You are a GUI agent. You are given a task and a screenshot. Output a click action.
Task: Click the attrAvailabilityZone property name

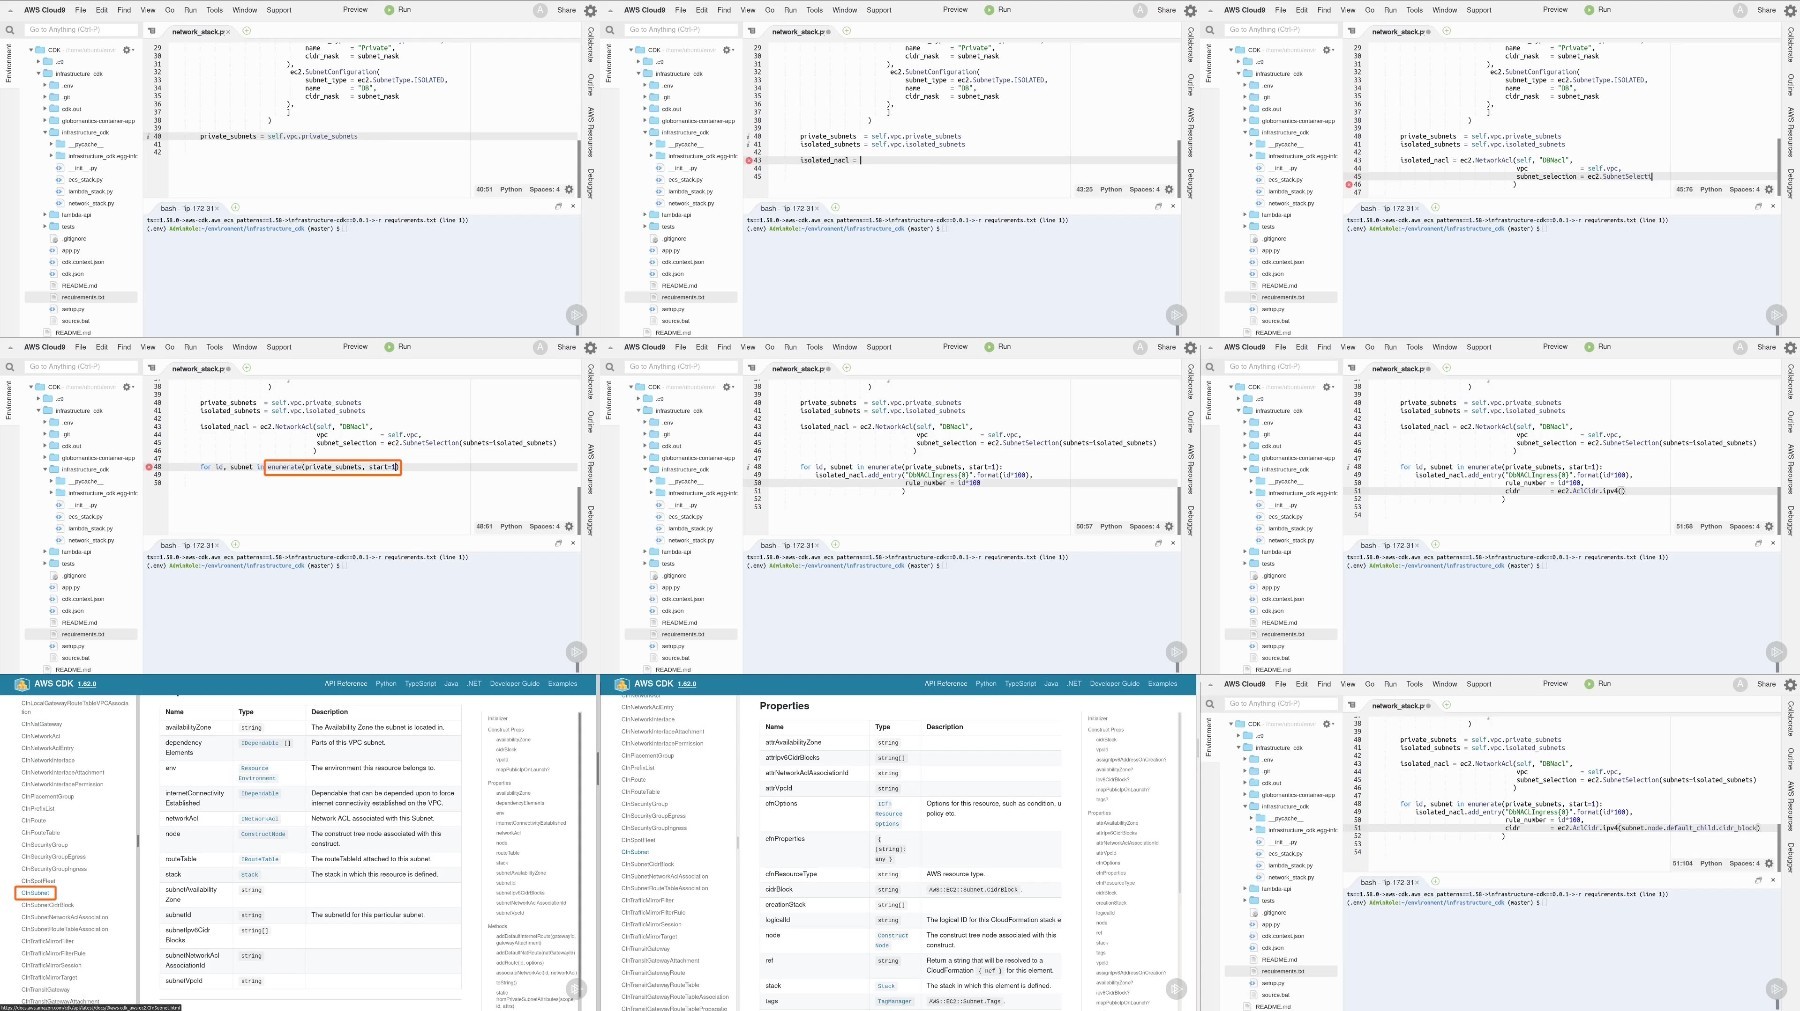click(793, 743)
